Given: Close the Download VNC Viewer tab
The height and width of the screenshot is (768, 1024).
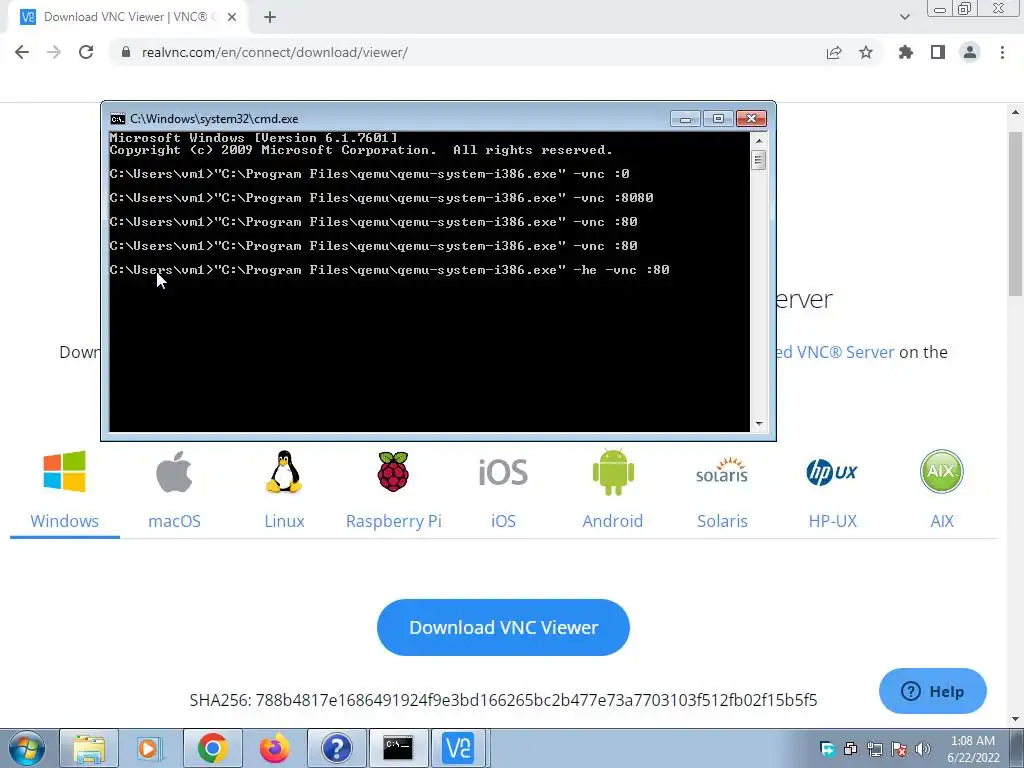Looking at the screenshot, I should [232, 17].
